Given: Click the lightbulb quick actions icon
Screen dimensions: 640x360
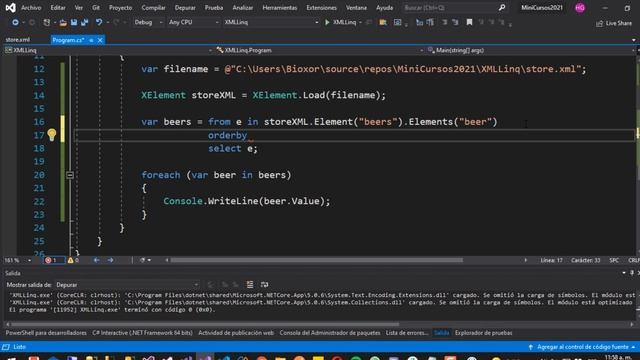Looking at the screenshot, I should coord(52,135).
